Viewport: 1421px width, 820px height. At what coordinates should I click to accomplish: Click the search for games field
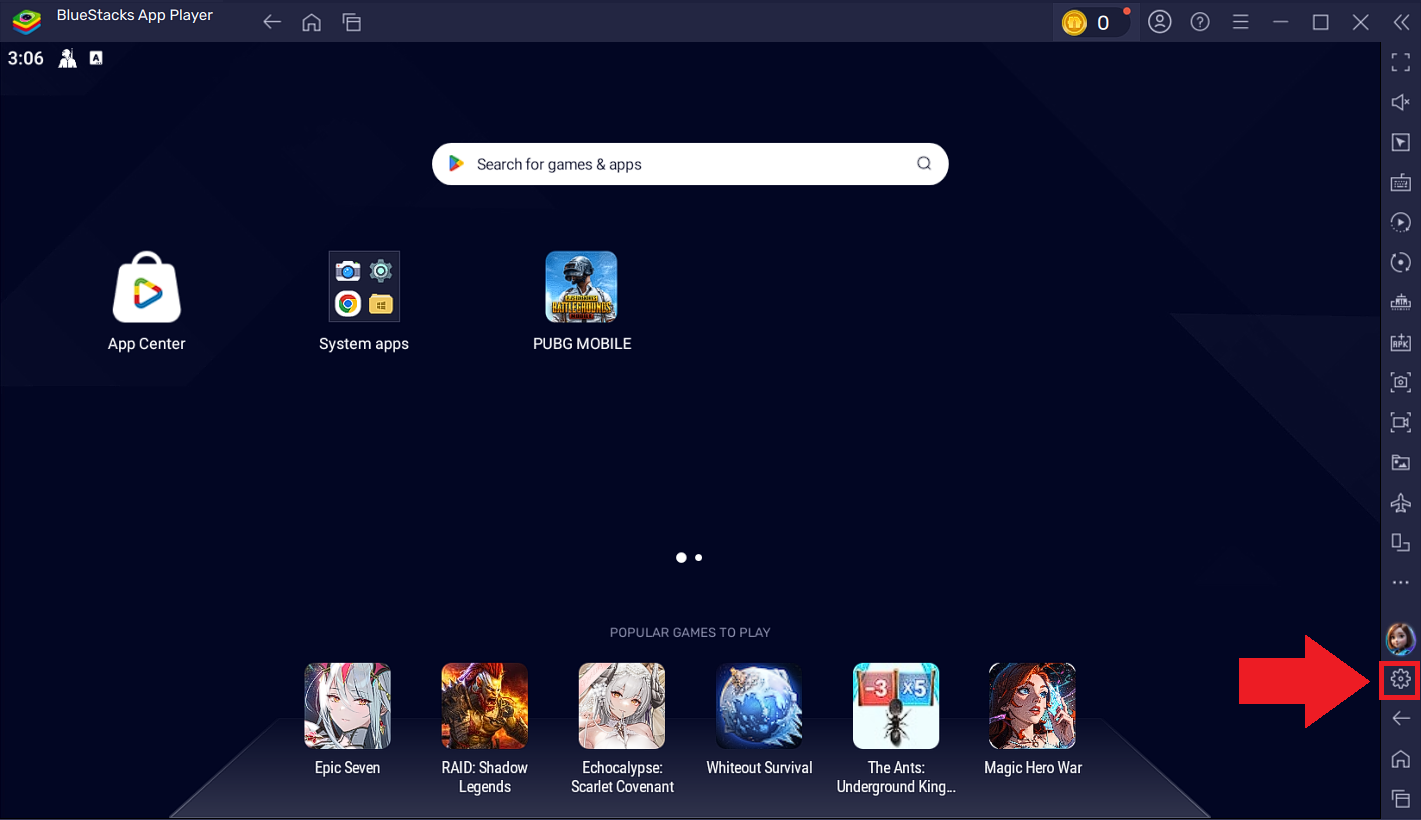[x=690, y=163]
